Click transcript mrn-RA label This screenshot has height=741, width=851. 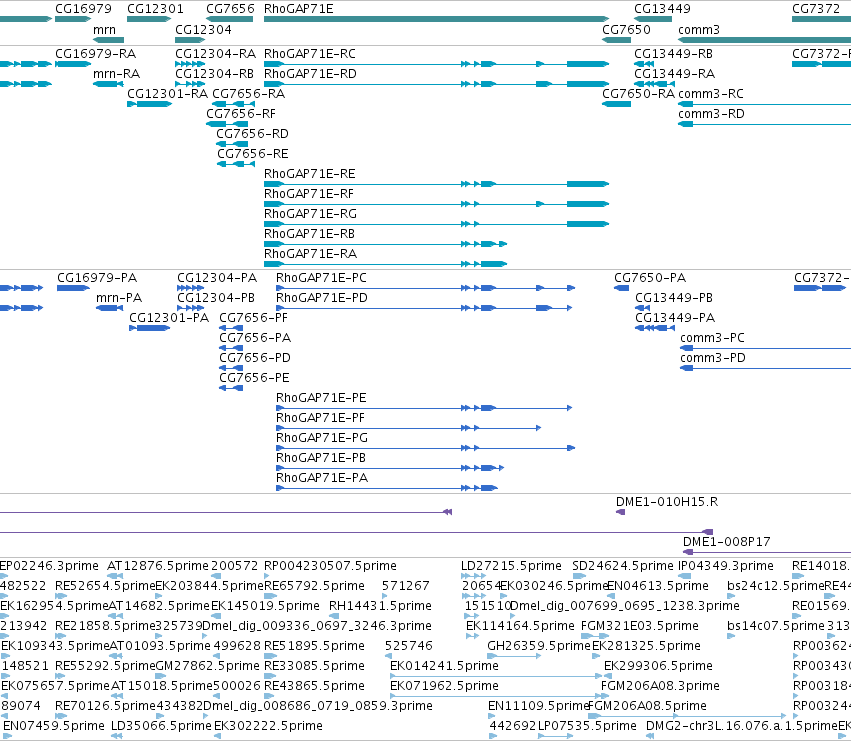[116, 73]
